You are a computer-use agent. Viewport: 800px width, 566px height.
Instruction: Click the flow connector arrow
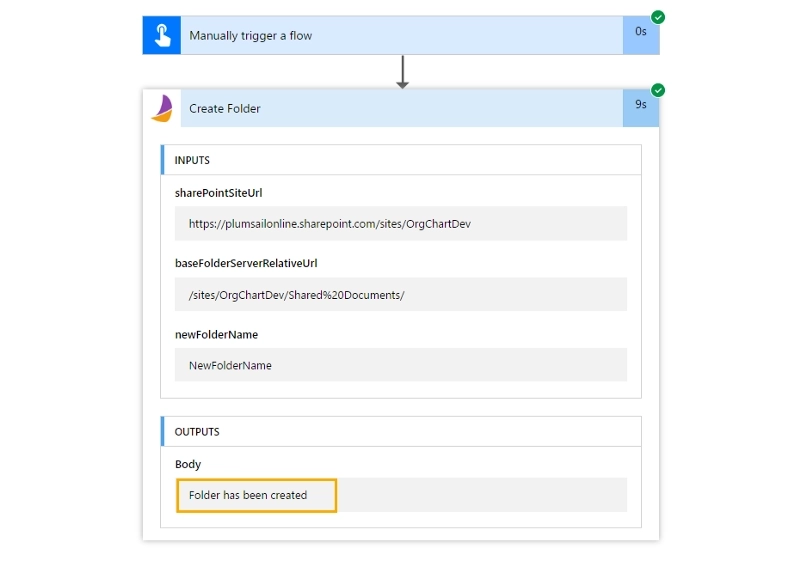tap(403, 71)
